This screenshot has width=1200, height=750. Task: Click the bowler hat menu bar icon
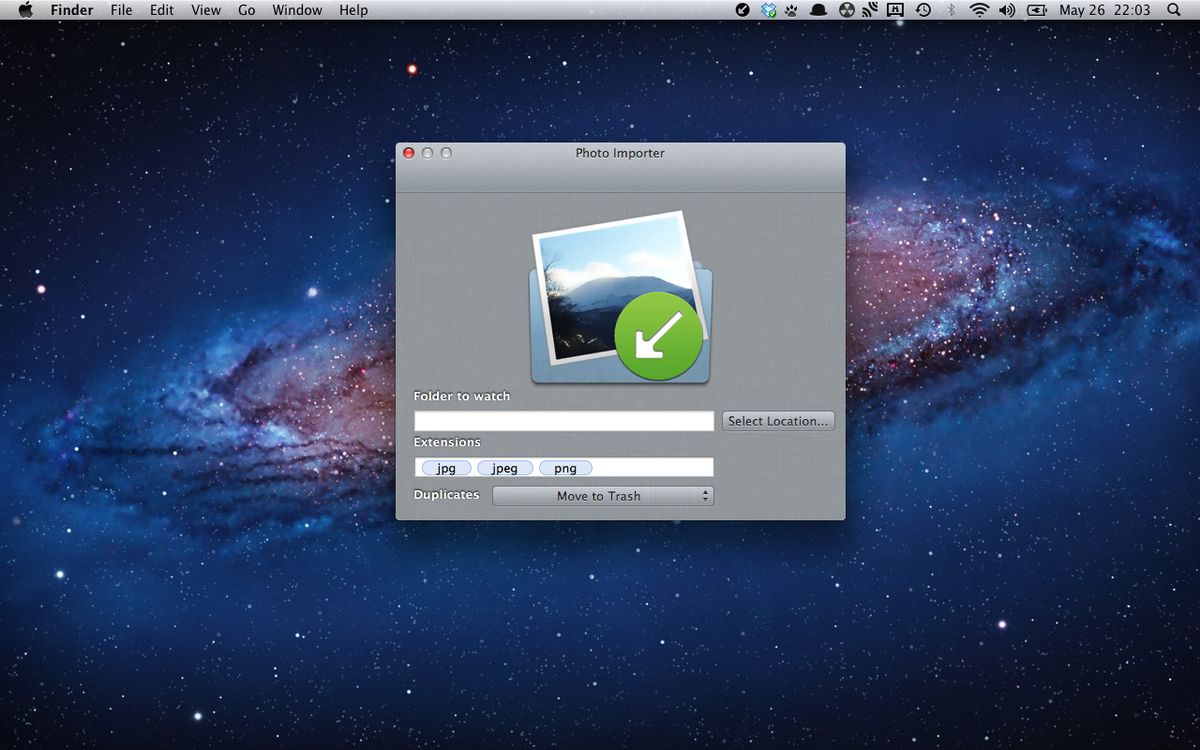818,10
